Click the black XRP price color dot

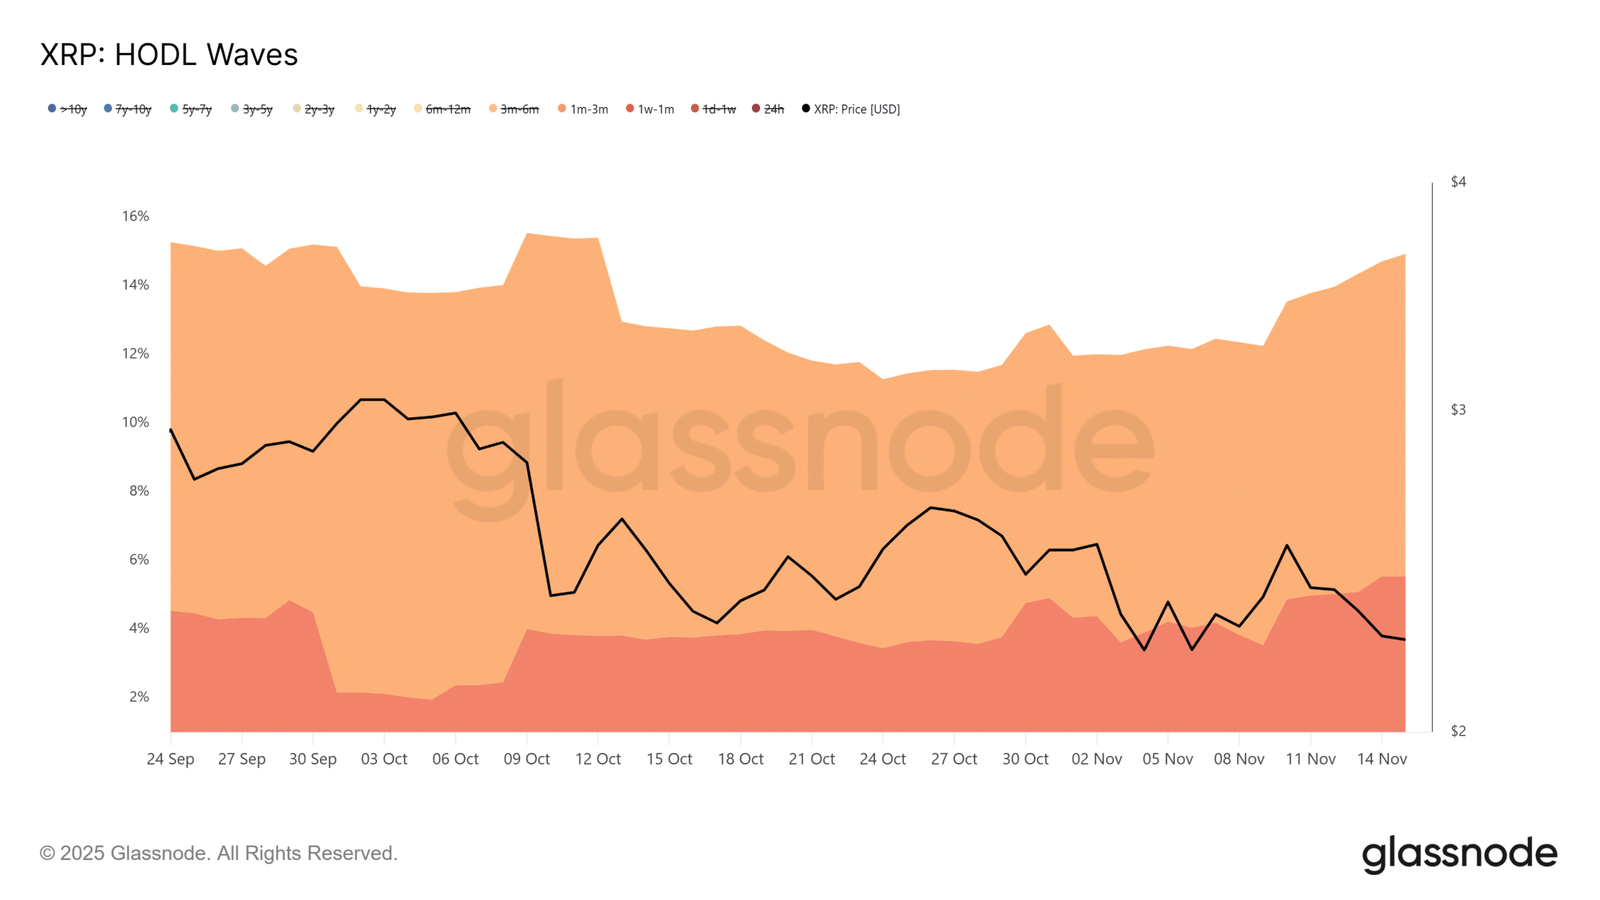pos(806,108)
